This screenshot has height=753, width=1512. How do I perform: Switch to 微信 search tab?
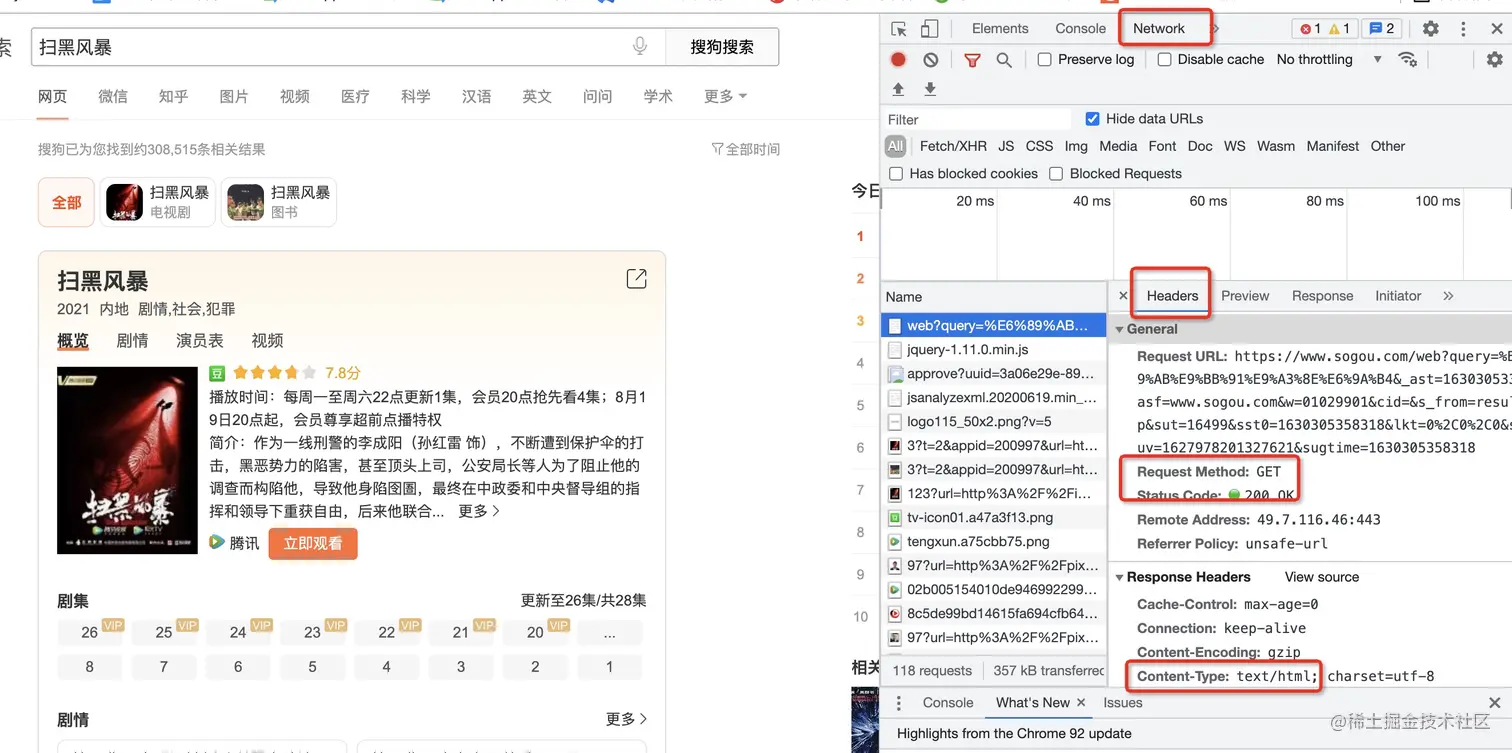coord(113,97)
